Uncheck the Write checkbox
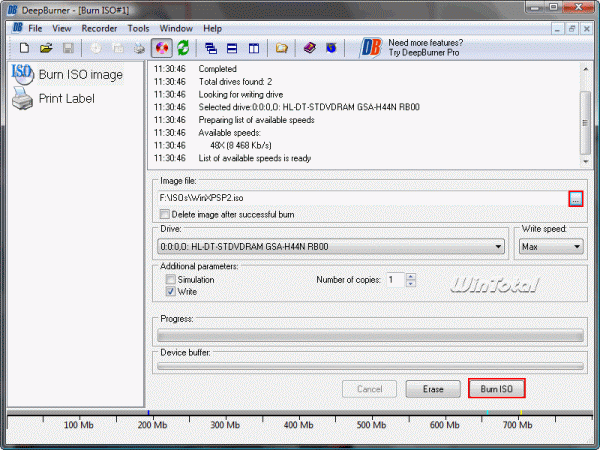Image resolution: width=600 pixels, height=450 pixels. click(x=171, y=292)
